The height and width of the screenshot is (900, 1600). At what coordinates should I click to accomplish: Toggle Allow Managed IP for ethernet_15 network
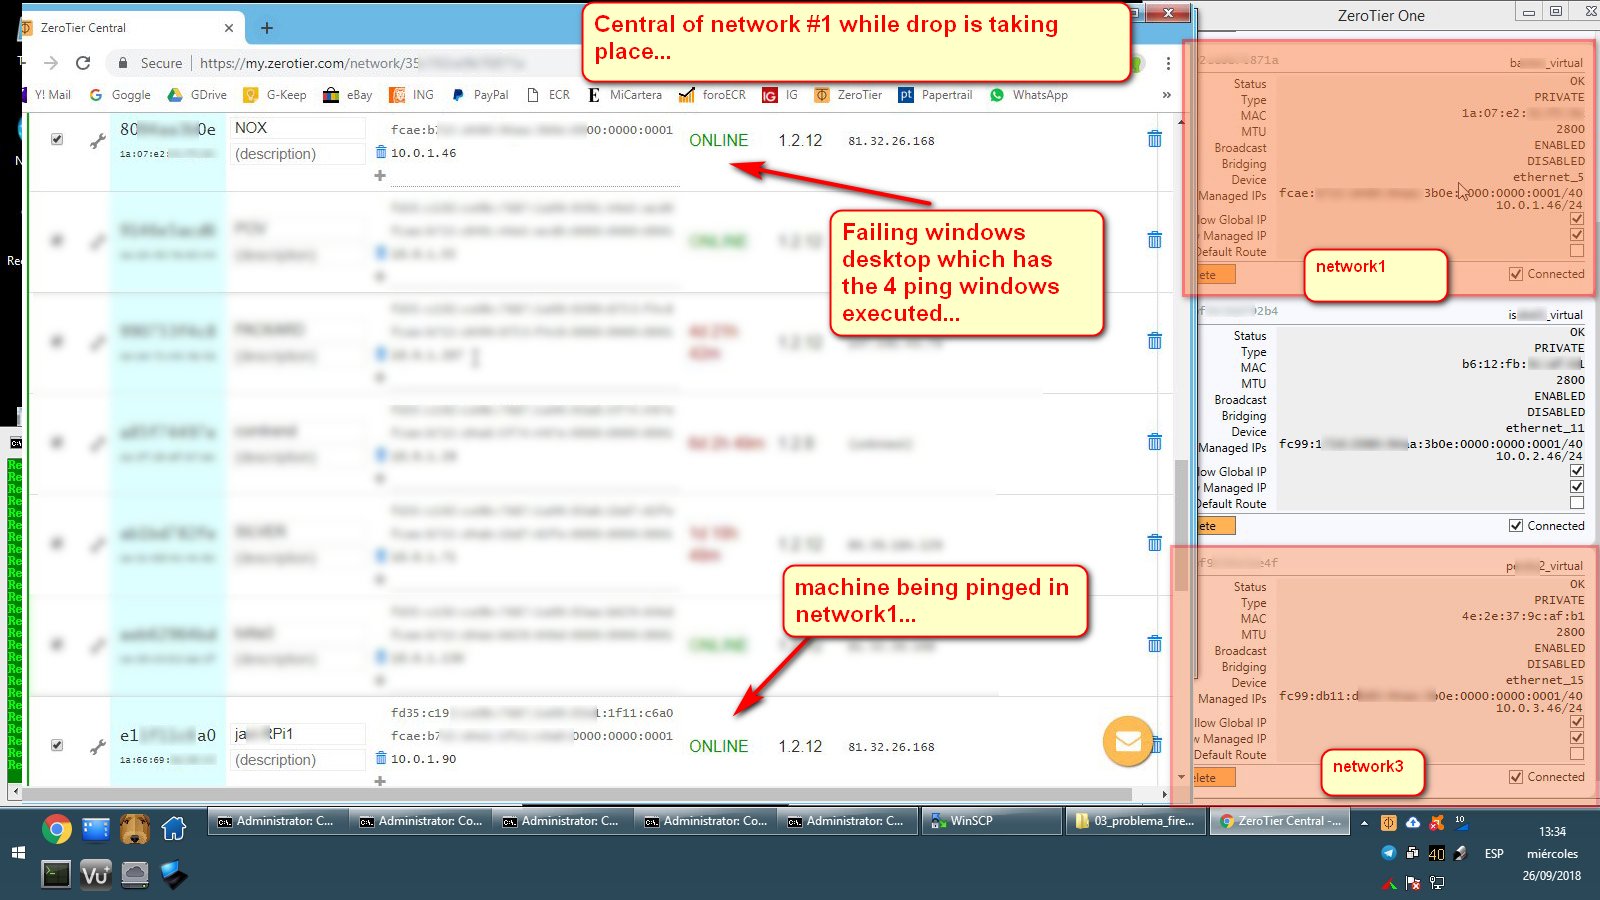1577,738
